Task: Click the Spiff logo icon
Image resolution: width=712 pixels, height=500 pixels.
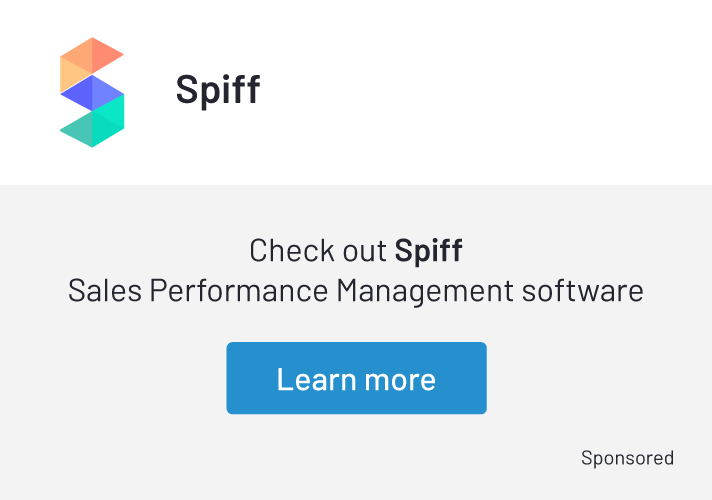Action: click(92, 92)
